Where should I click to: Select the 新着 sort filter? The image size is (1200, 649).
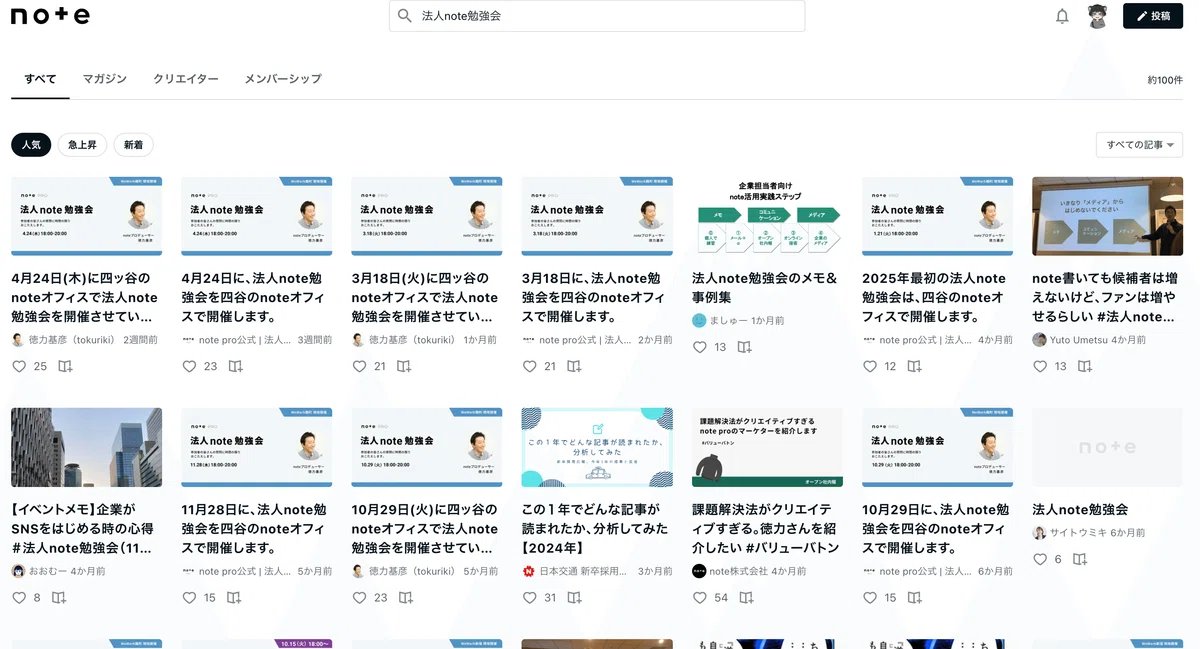click(134, 145)
